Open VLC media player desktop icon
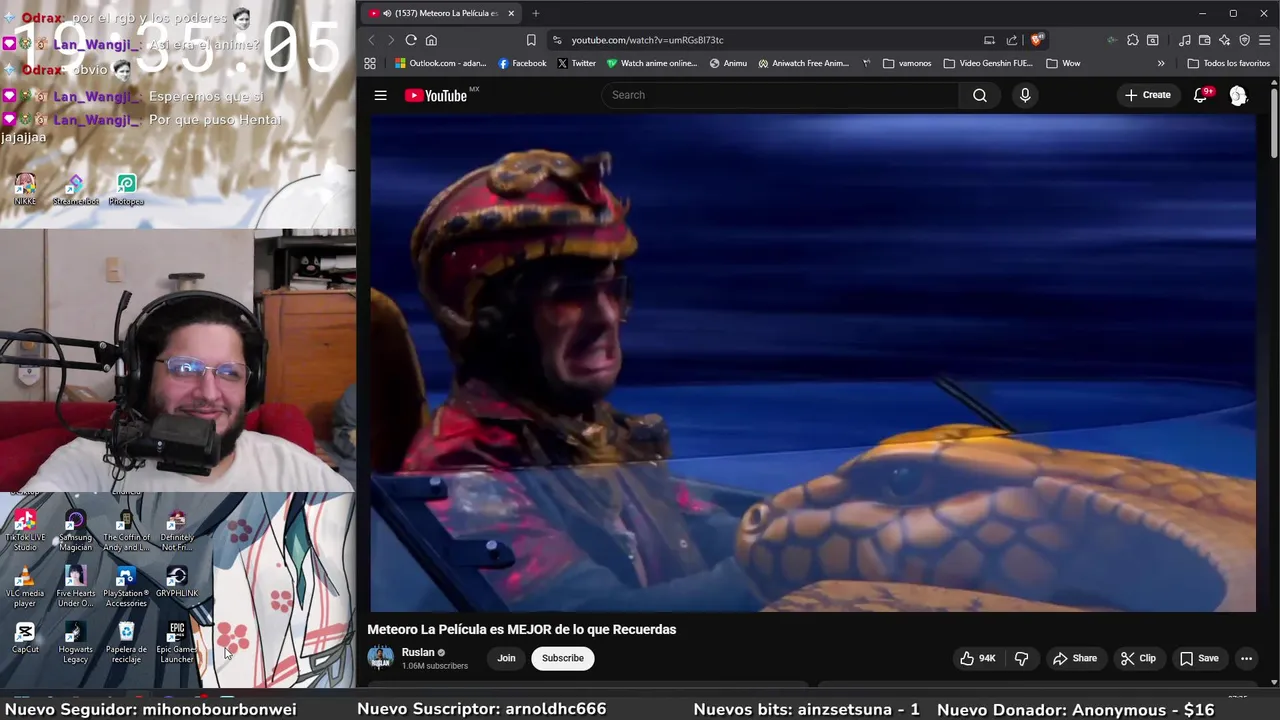This screenshot has height=720, width=1280. tap(25, 587)
